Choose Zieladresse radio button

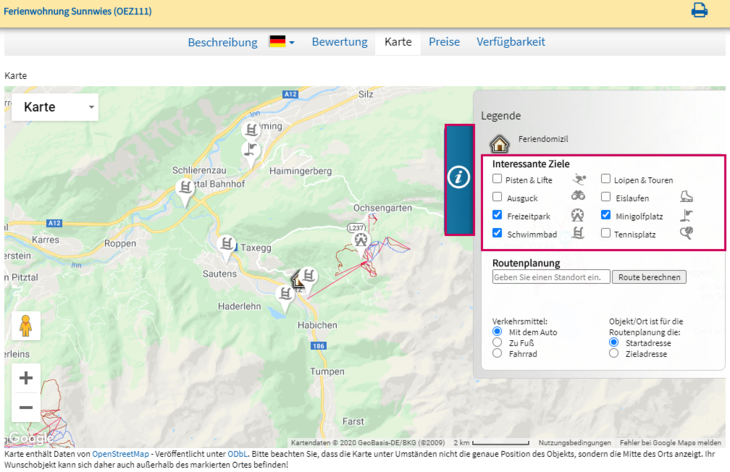pyautogui.click(x=614, y=353)
